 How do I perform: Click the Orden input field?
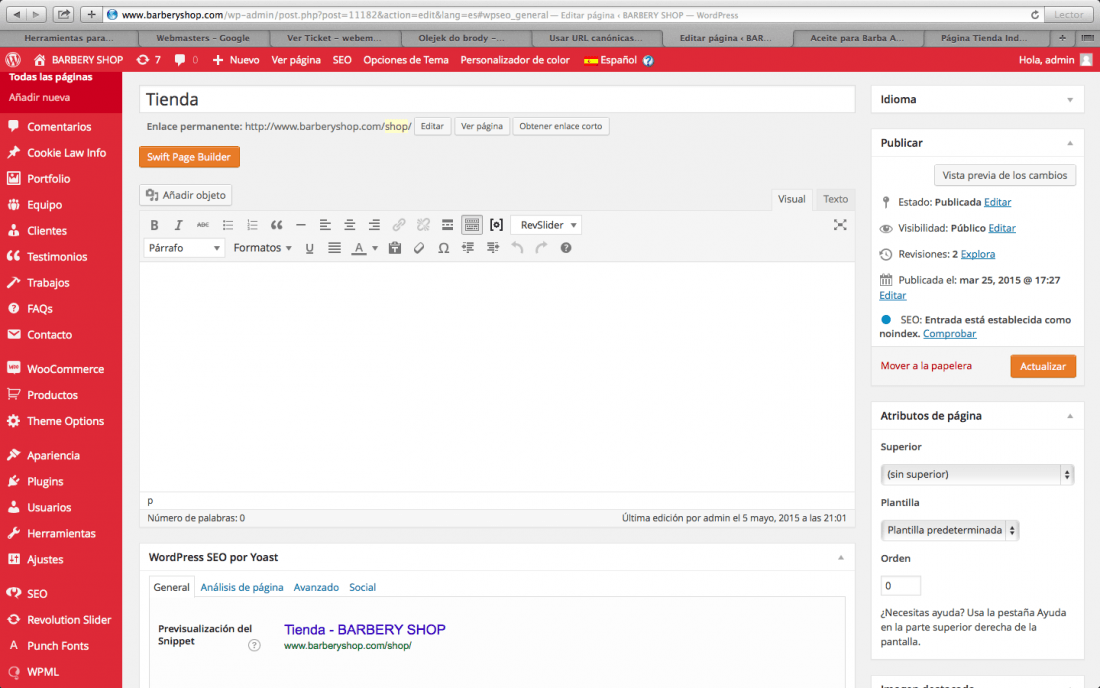pyautogui.click(x=900, y=586)
